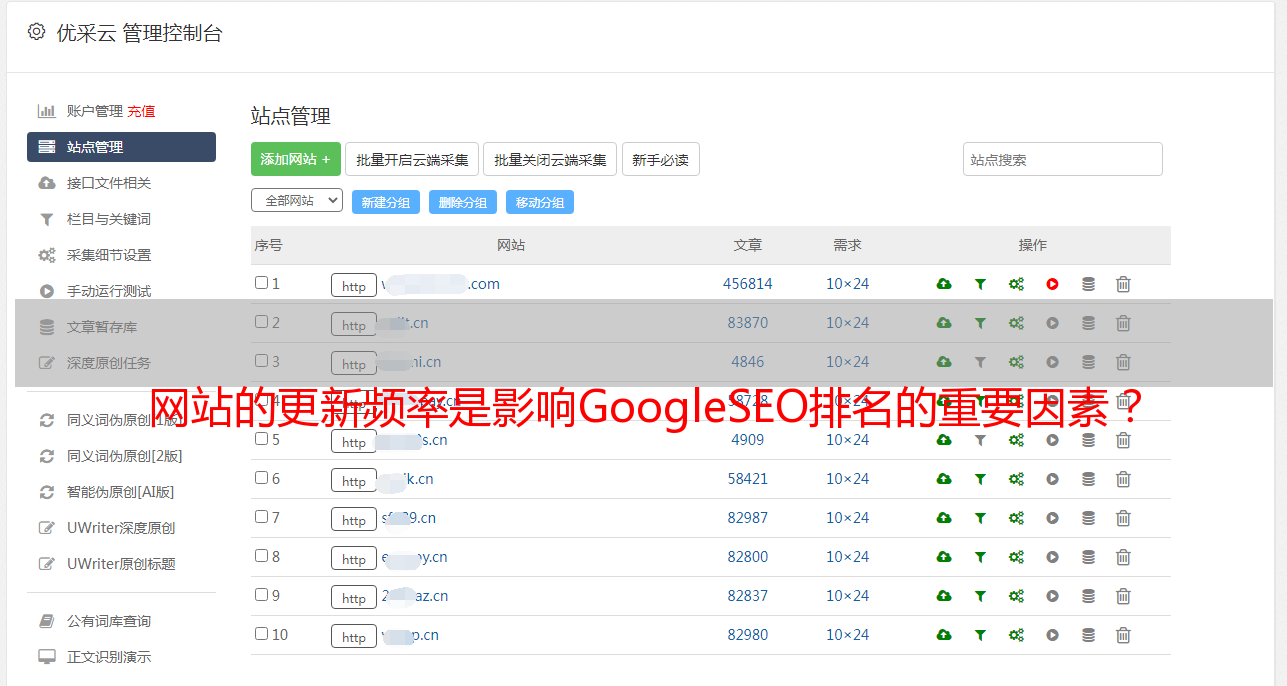Viewport: 1287px width, 686px height.
Task: Click the http protocol selector in row 8
Action: (x=354, y=559)
